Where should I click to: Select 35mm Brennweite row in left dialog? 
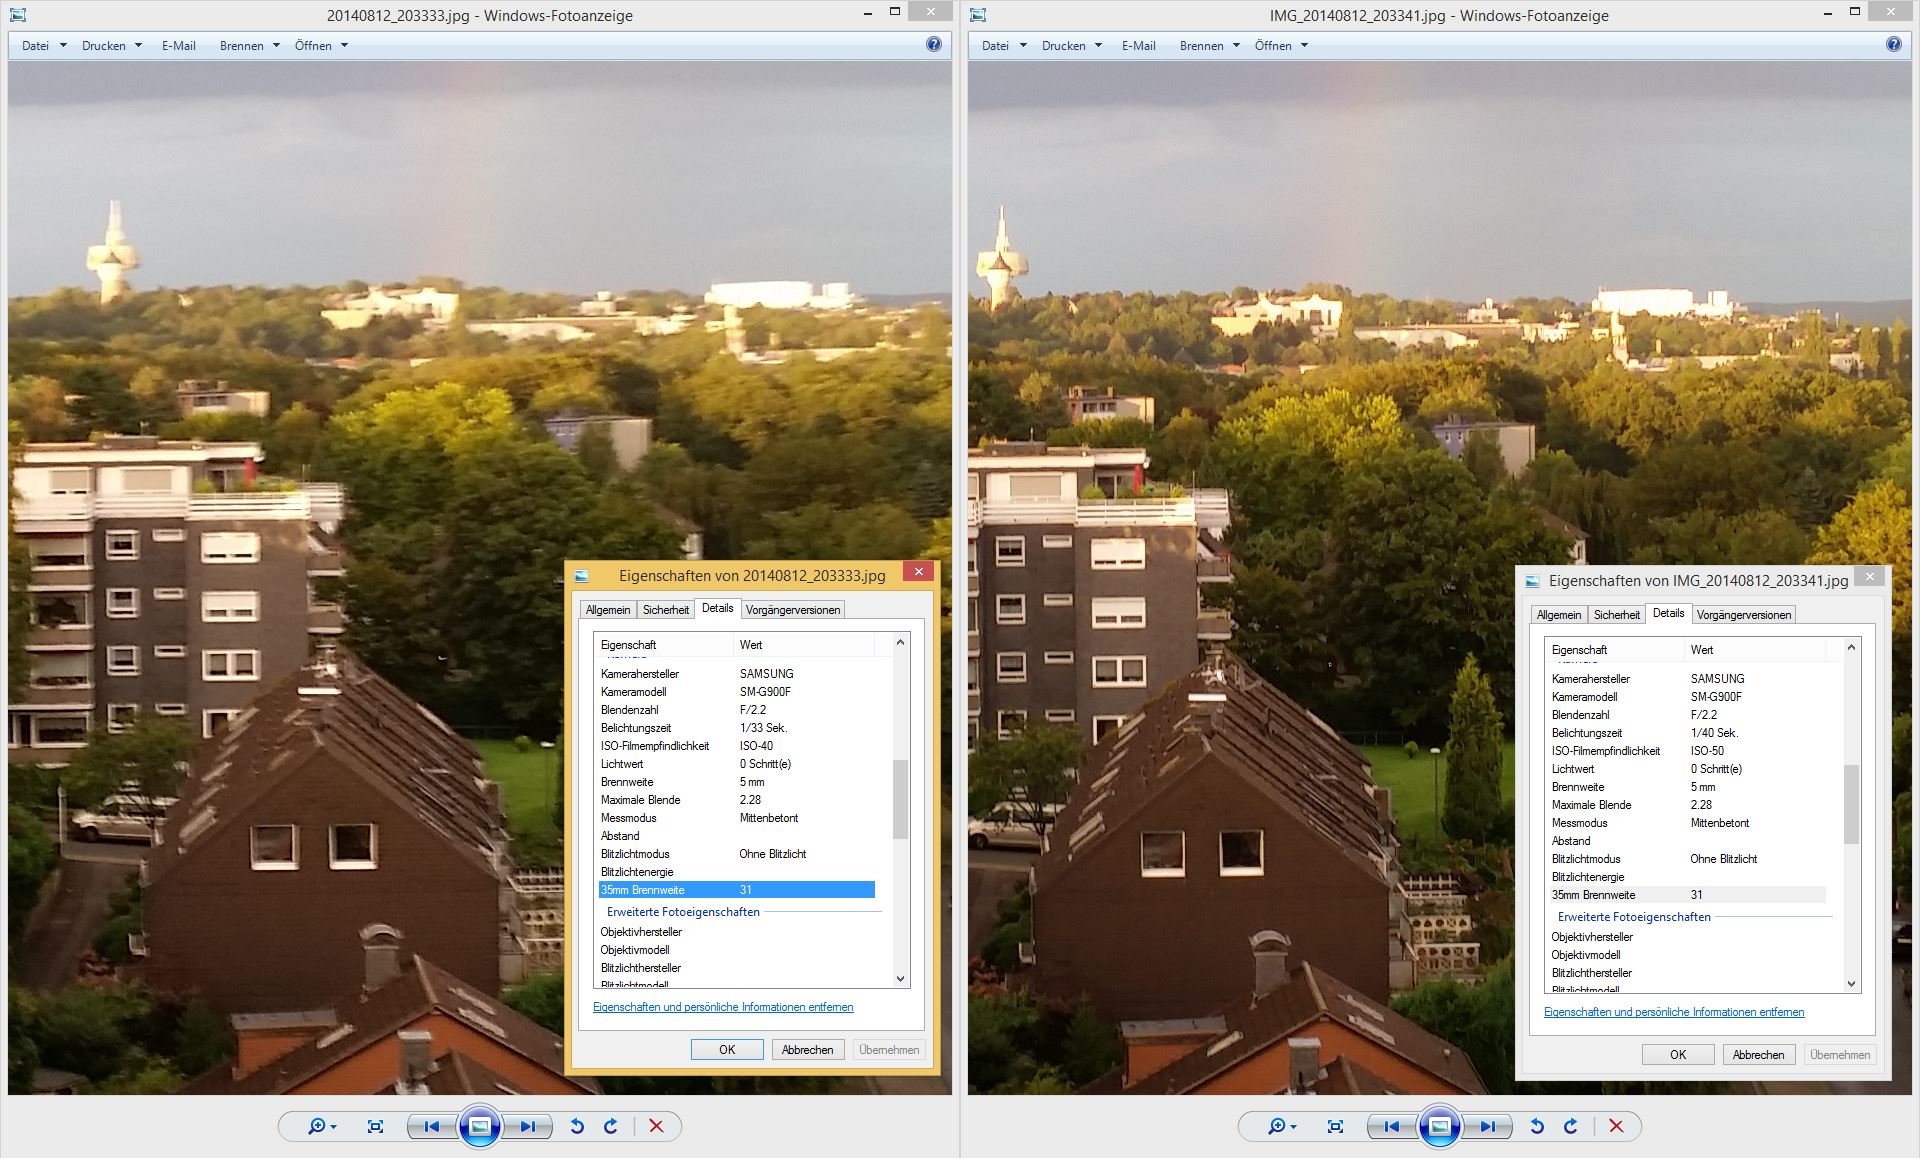737,890
